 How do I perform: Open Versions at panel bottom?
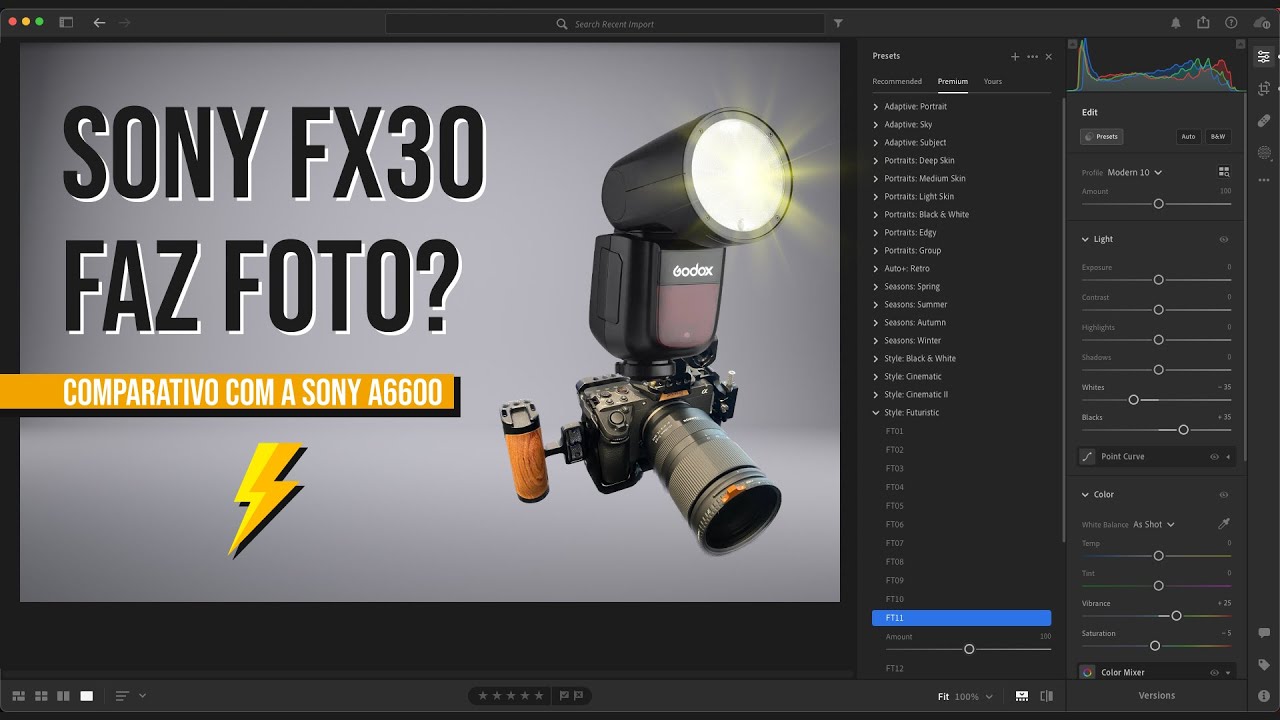pyautogui.click(x=1157, y=696)
